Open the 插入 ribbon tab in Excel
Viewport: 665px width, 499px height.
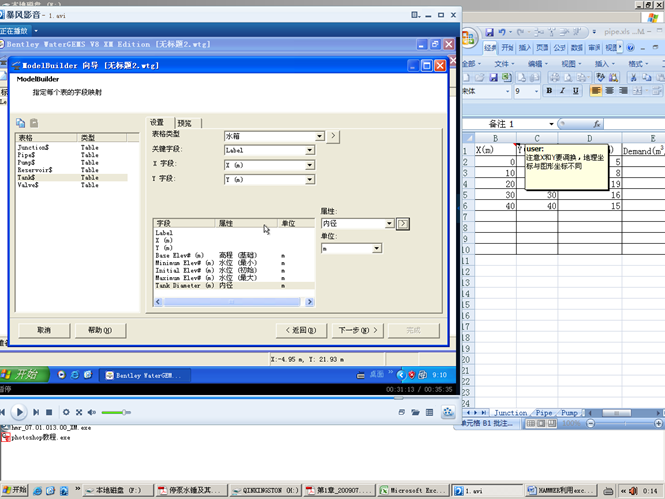527,48
